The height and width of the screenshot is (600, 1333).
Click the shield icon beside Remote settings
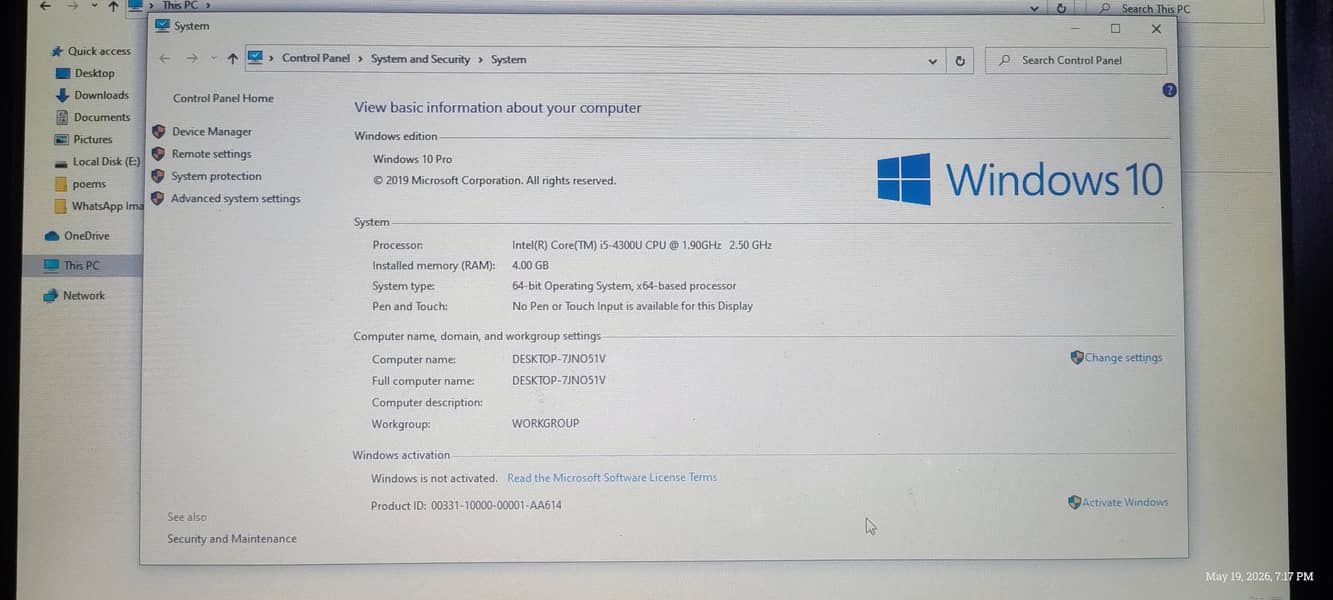tap(158, 154)
